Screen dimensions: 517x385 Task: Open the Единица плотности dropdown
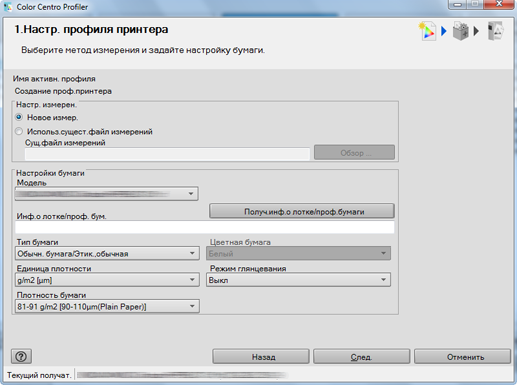click(107, 280)
